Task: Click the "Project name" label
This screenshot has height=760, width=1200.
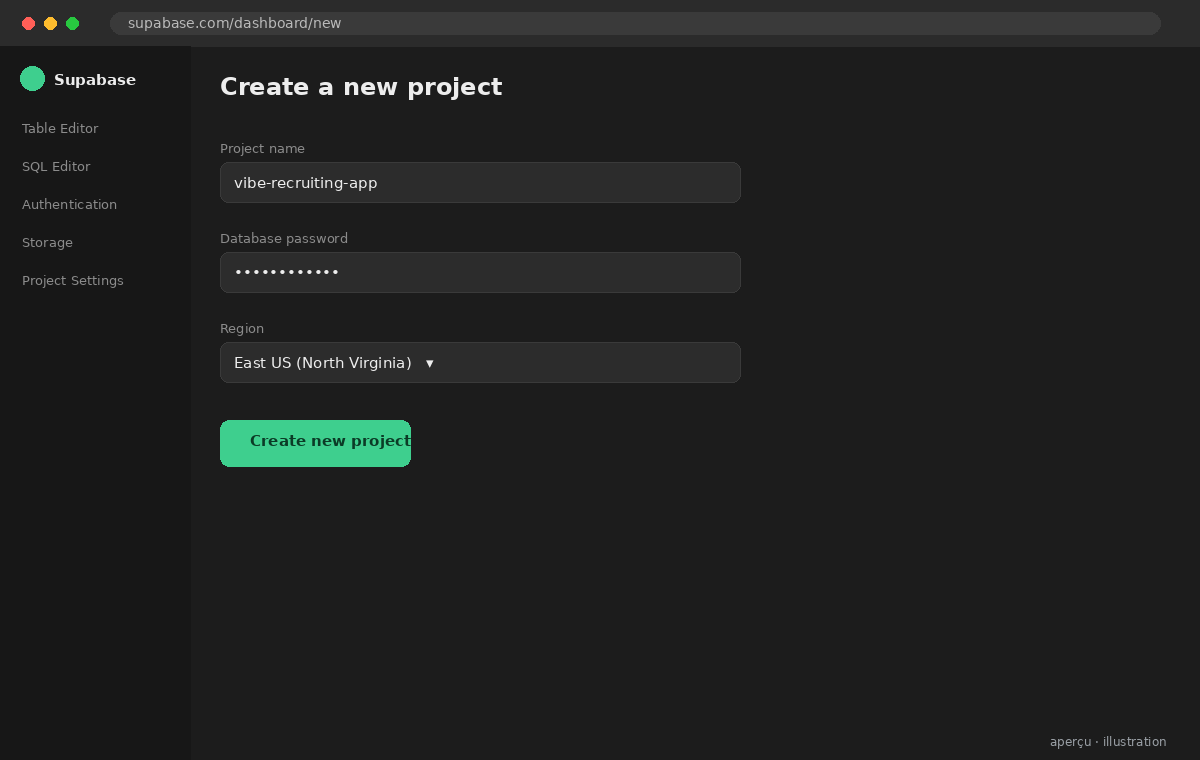Action: [x=262, y=148]
